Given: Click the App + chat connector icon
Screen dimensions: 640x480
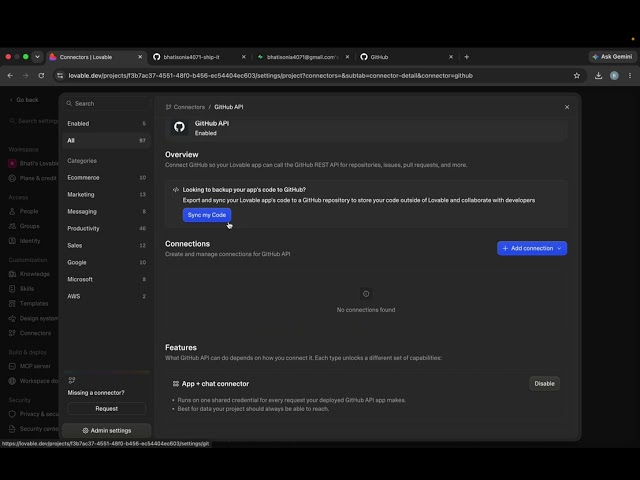Looking at the screenshot, I should pos(176,384).
